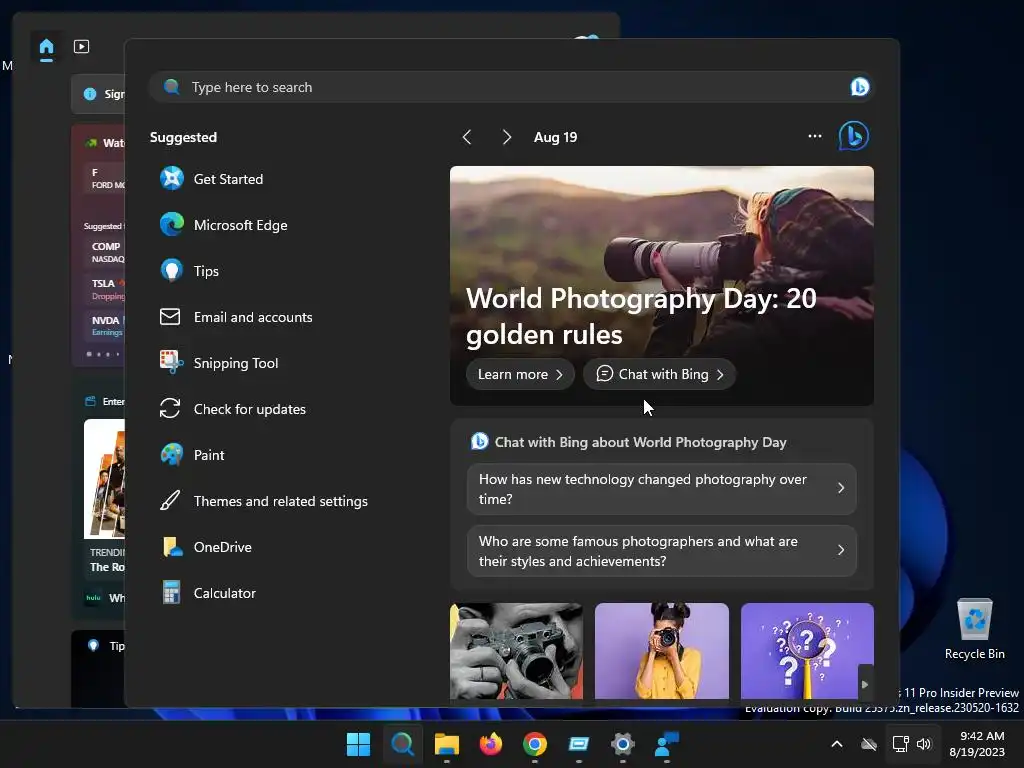Expand 'How has new technology changed photography' question
1024x768 pixels.
click(x=662, y=488)
